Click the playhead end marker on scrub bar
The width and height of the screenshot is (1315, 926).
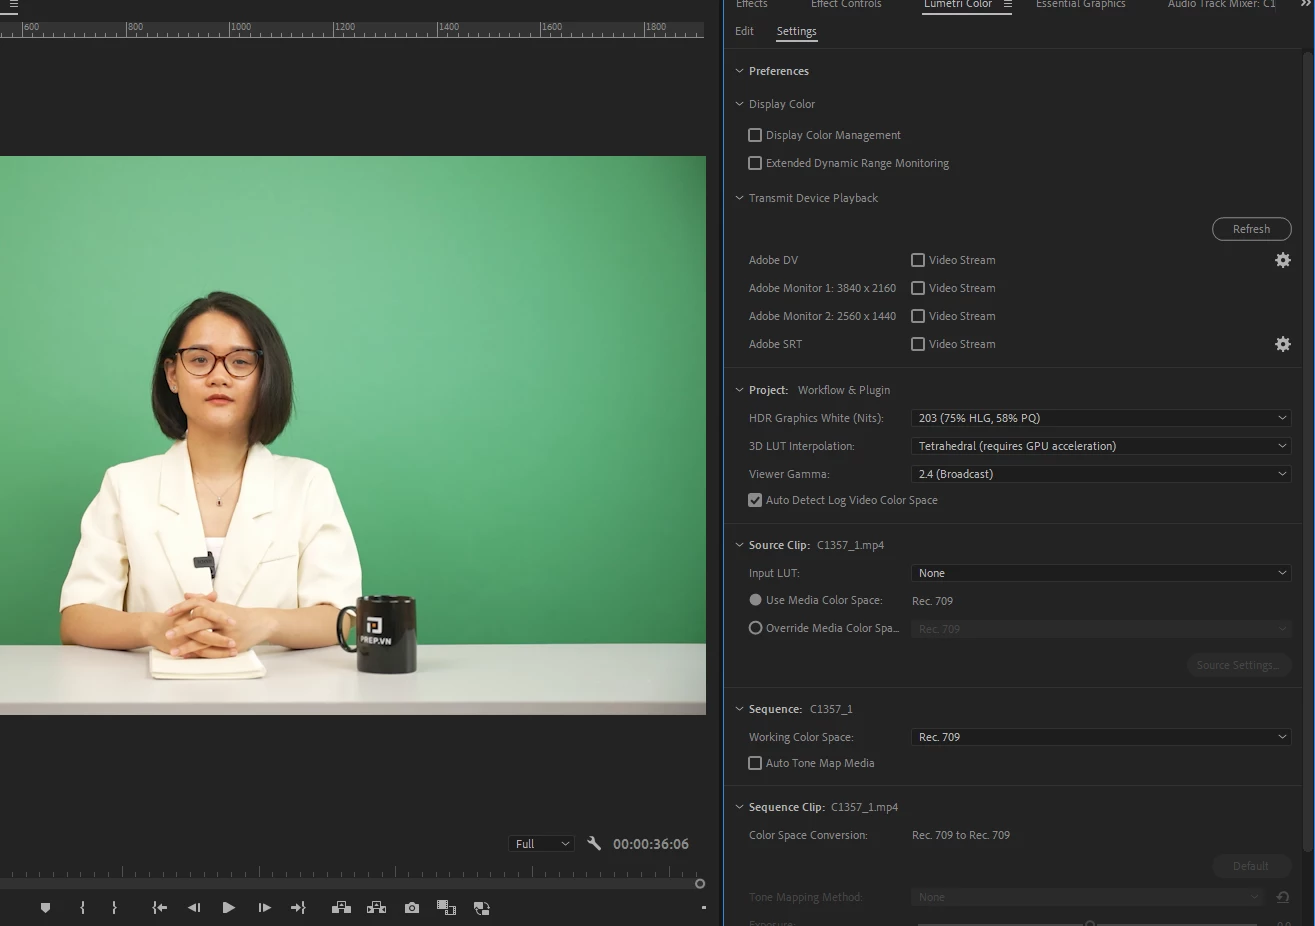coord(700,883)
